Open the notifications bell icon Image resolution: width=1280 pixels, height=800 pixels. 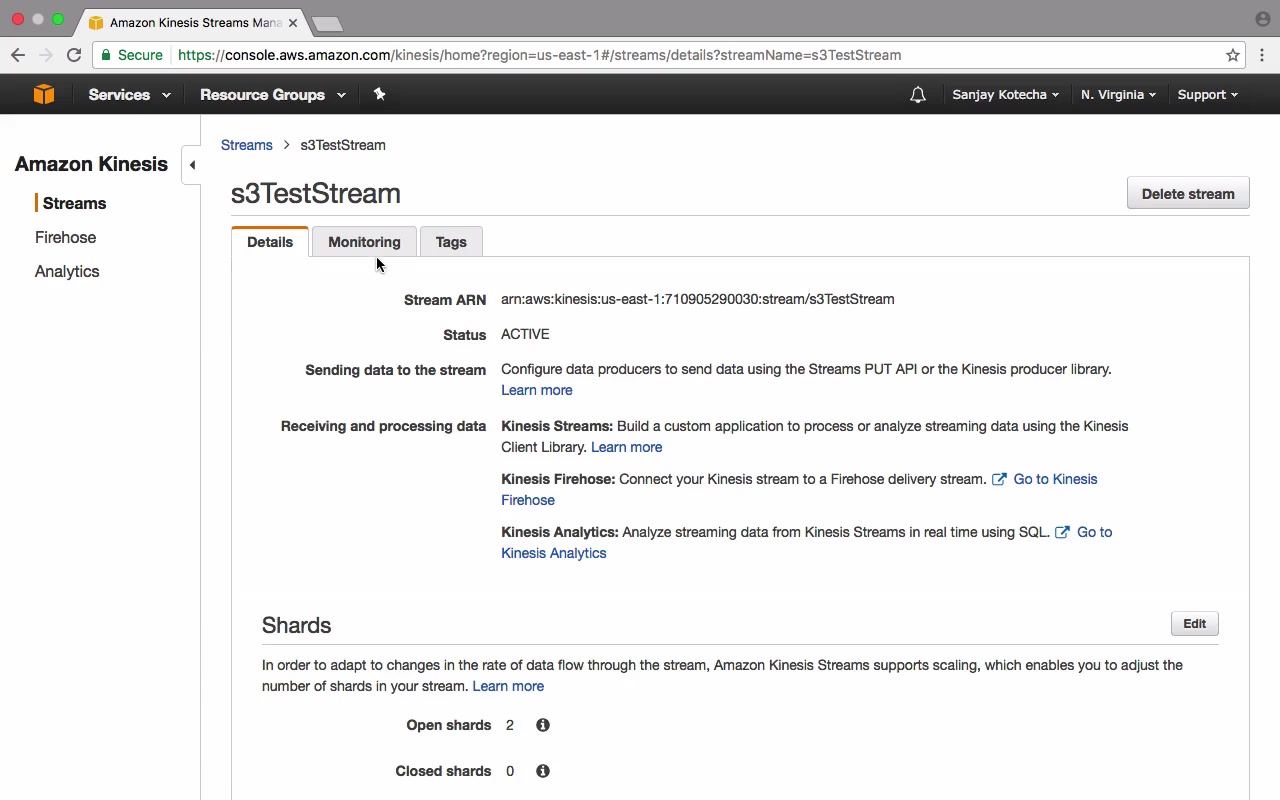(917, 95)
